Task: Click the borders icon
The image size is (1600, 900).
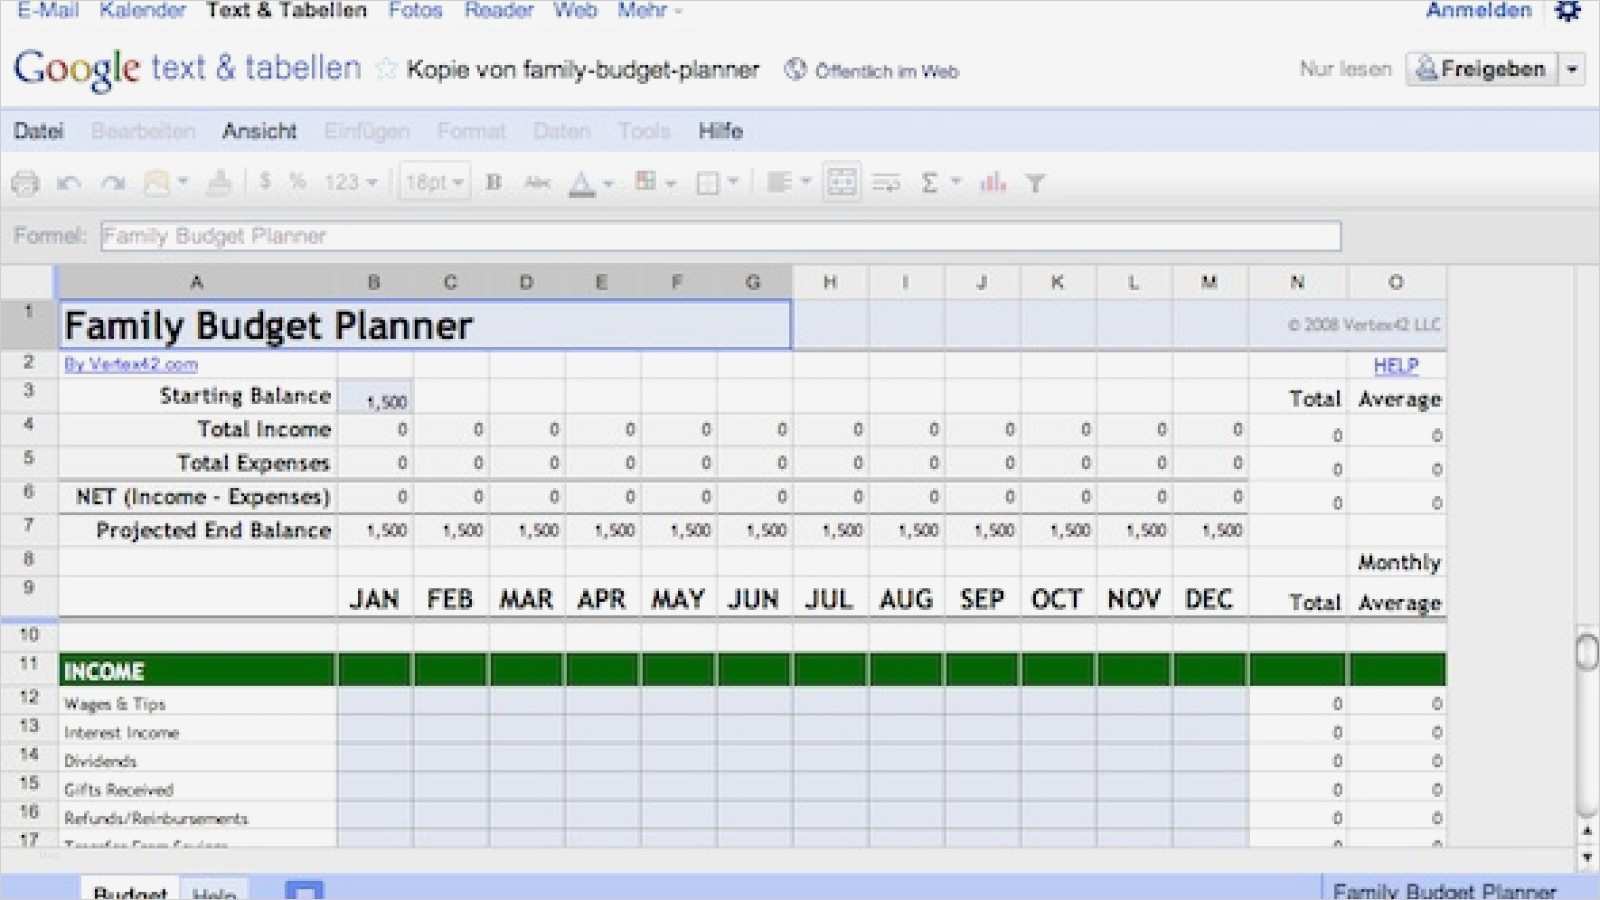Action: pos(708,182)
